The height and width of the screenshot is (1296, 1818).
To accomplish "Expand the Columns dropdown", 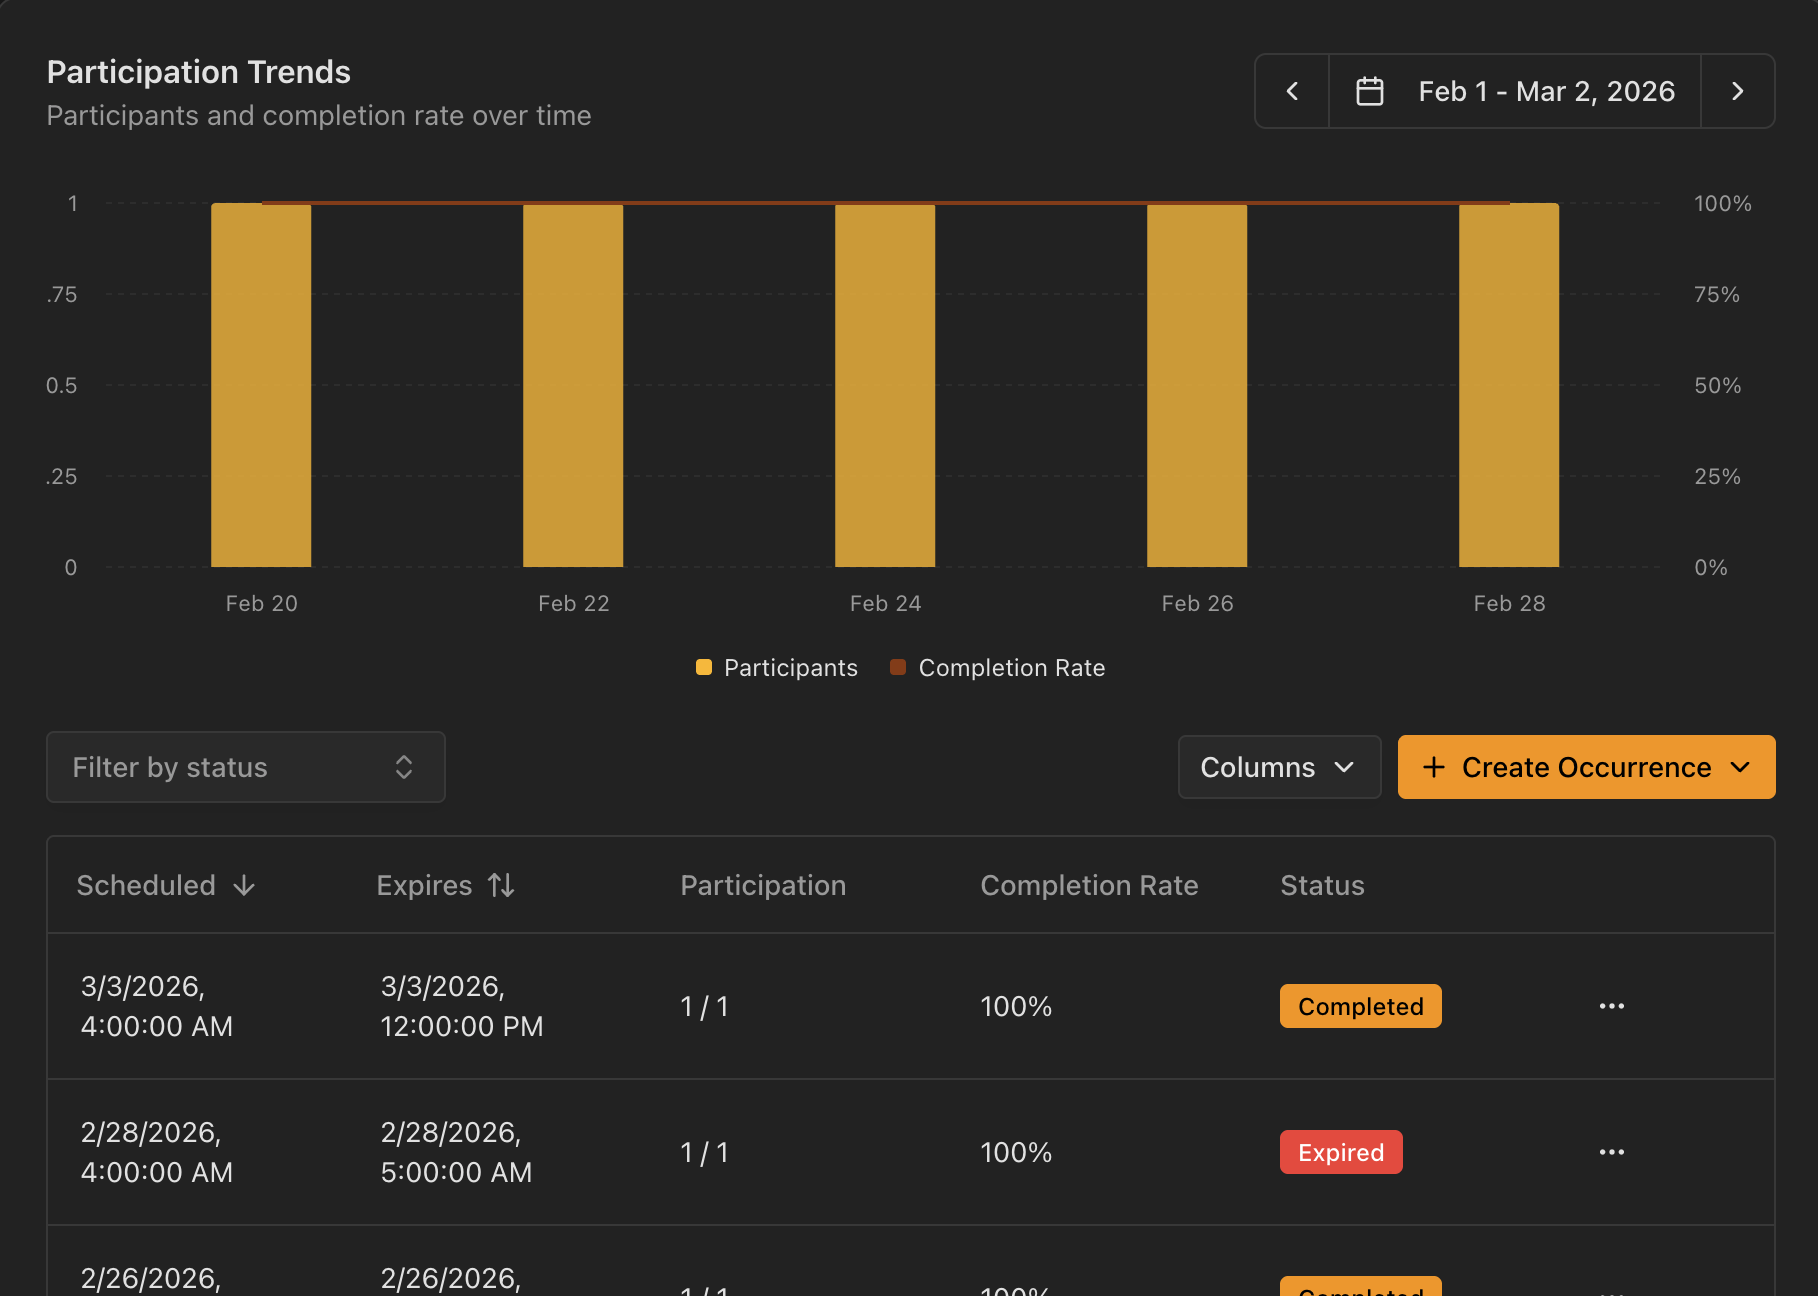I will [x=1279, y=767].
